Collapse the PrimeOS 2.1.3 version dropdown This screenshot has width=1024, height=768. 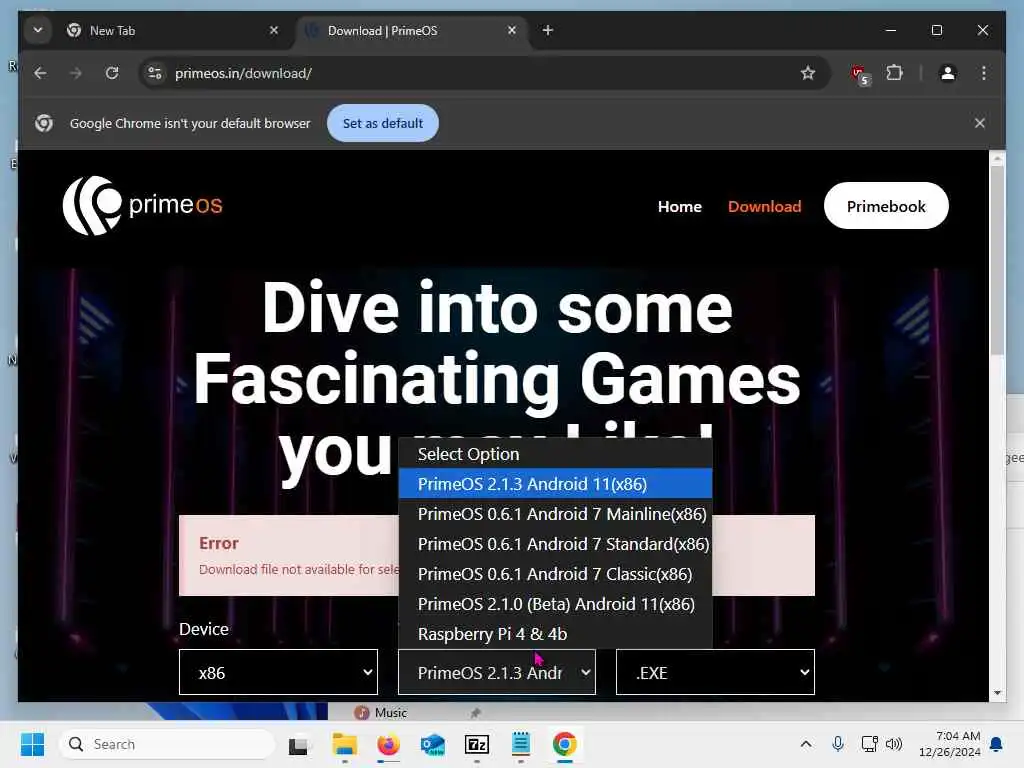coord(497,672)
